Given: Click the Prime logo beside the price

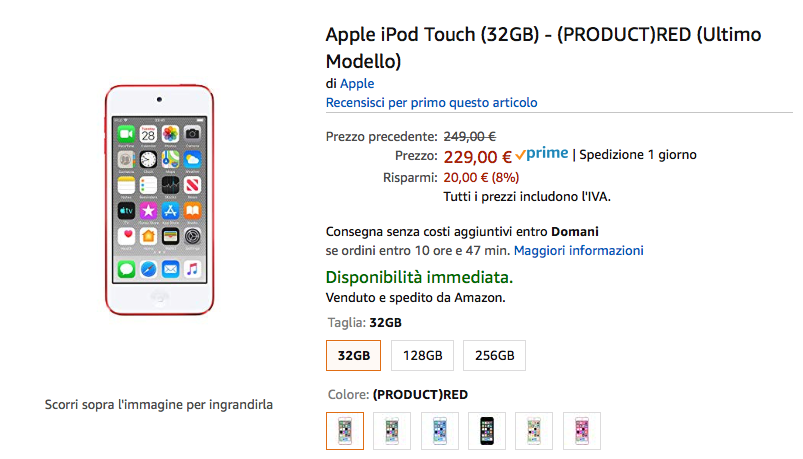Looking at the screenshot, I should click(x=542, y=154).
